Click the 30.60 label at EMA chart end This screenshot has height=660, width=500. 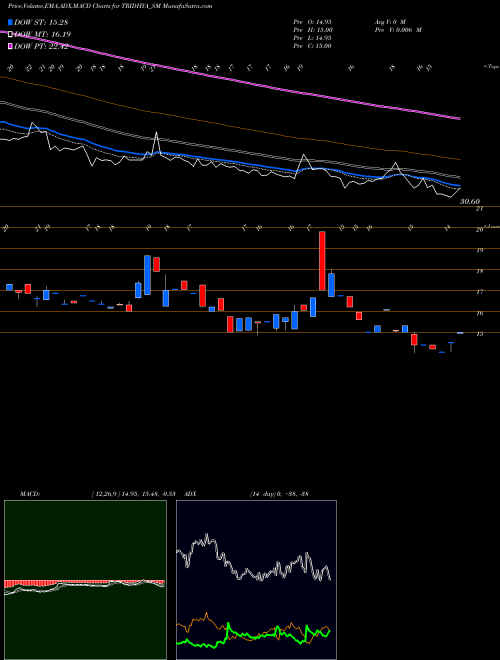click(x=470, y=202)
